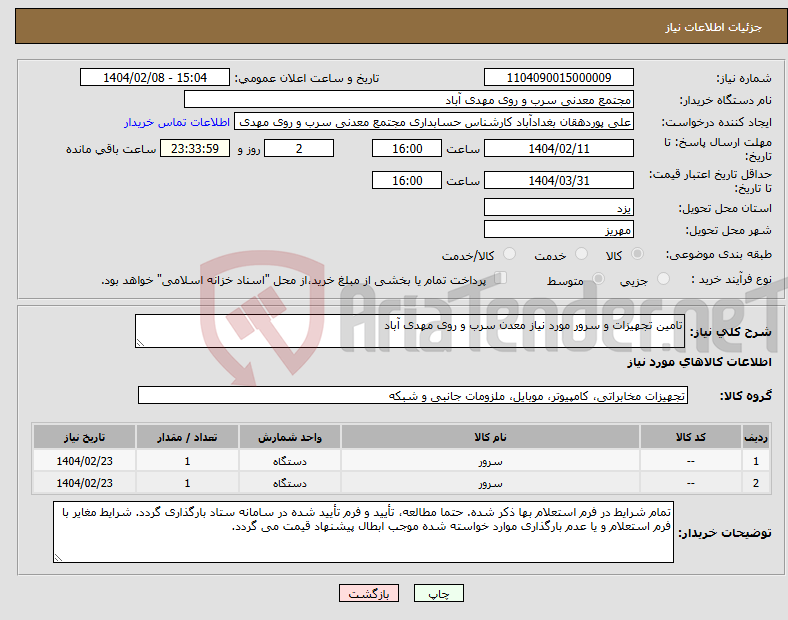Click the remaining days field showing 2

tap(299, 148)
